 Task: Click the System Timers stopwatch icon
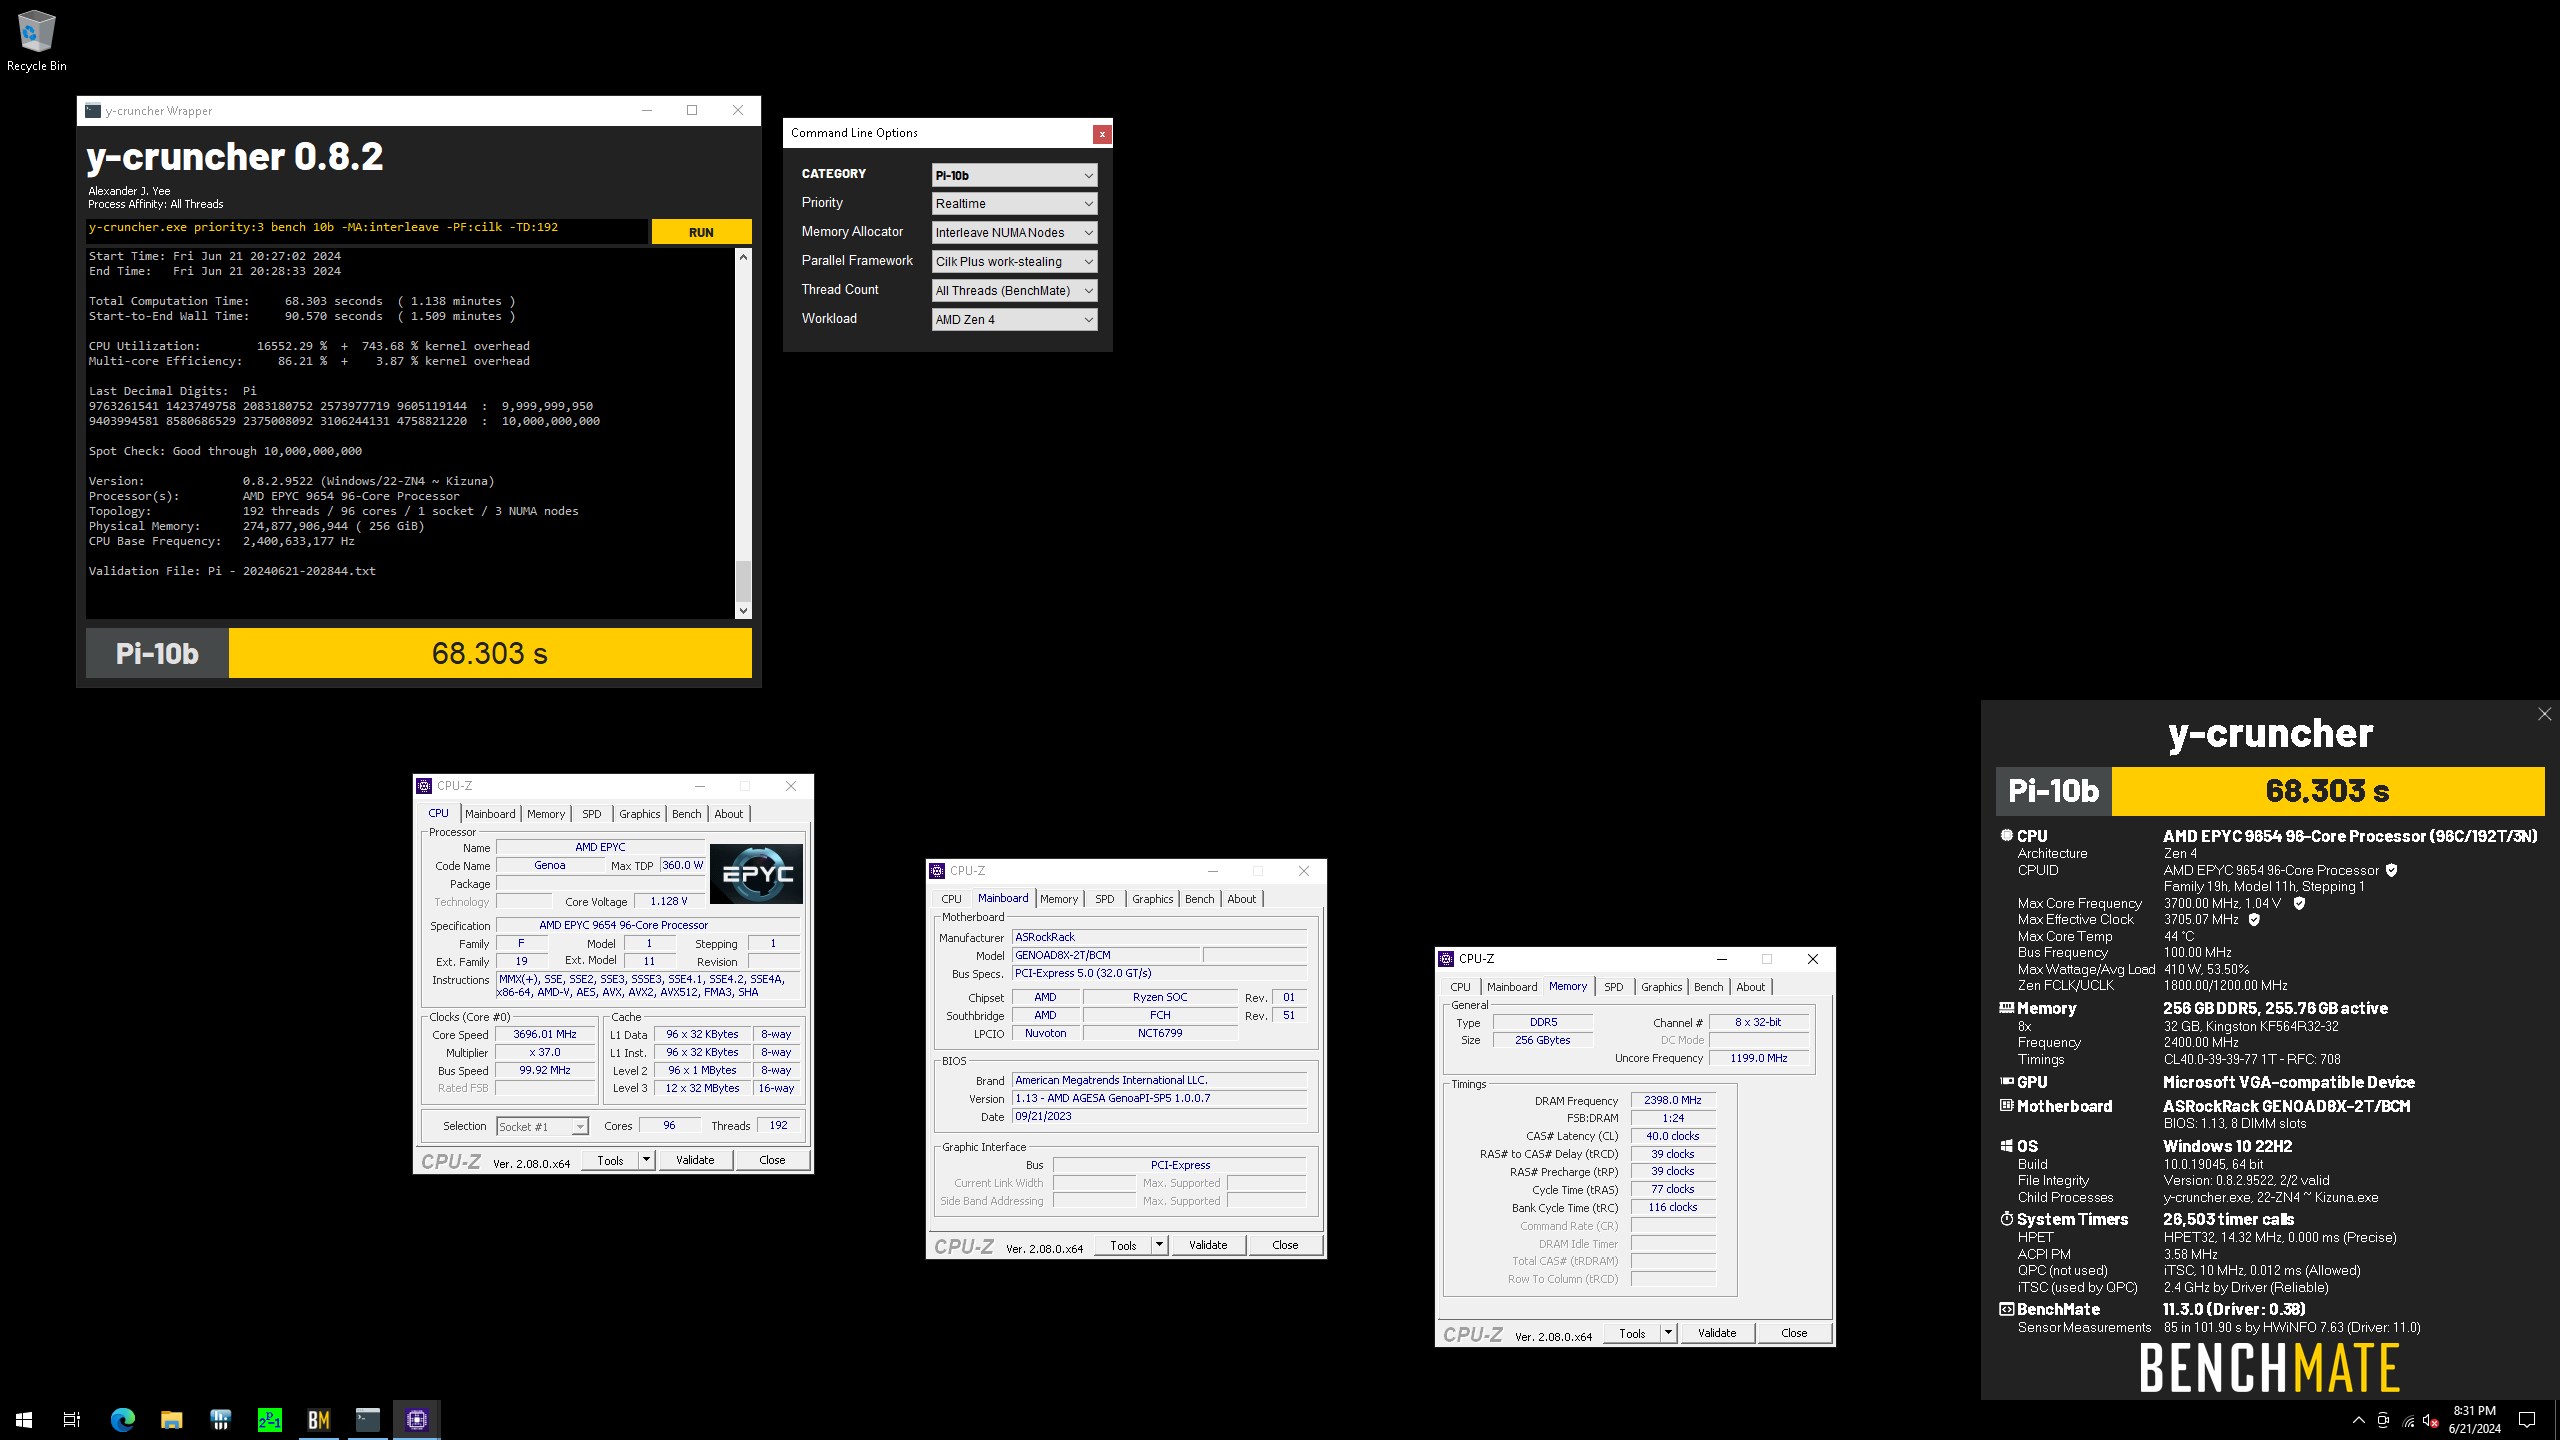pos(2006,1220)
